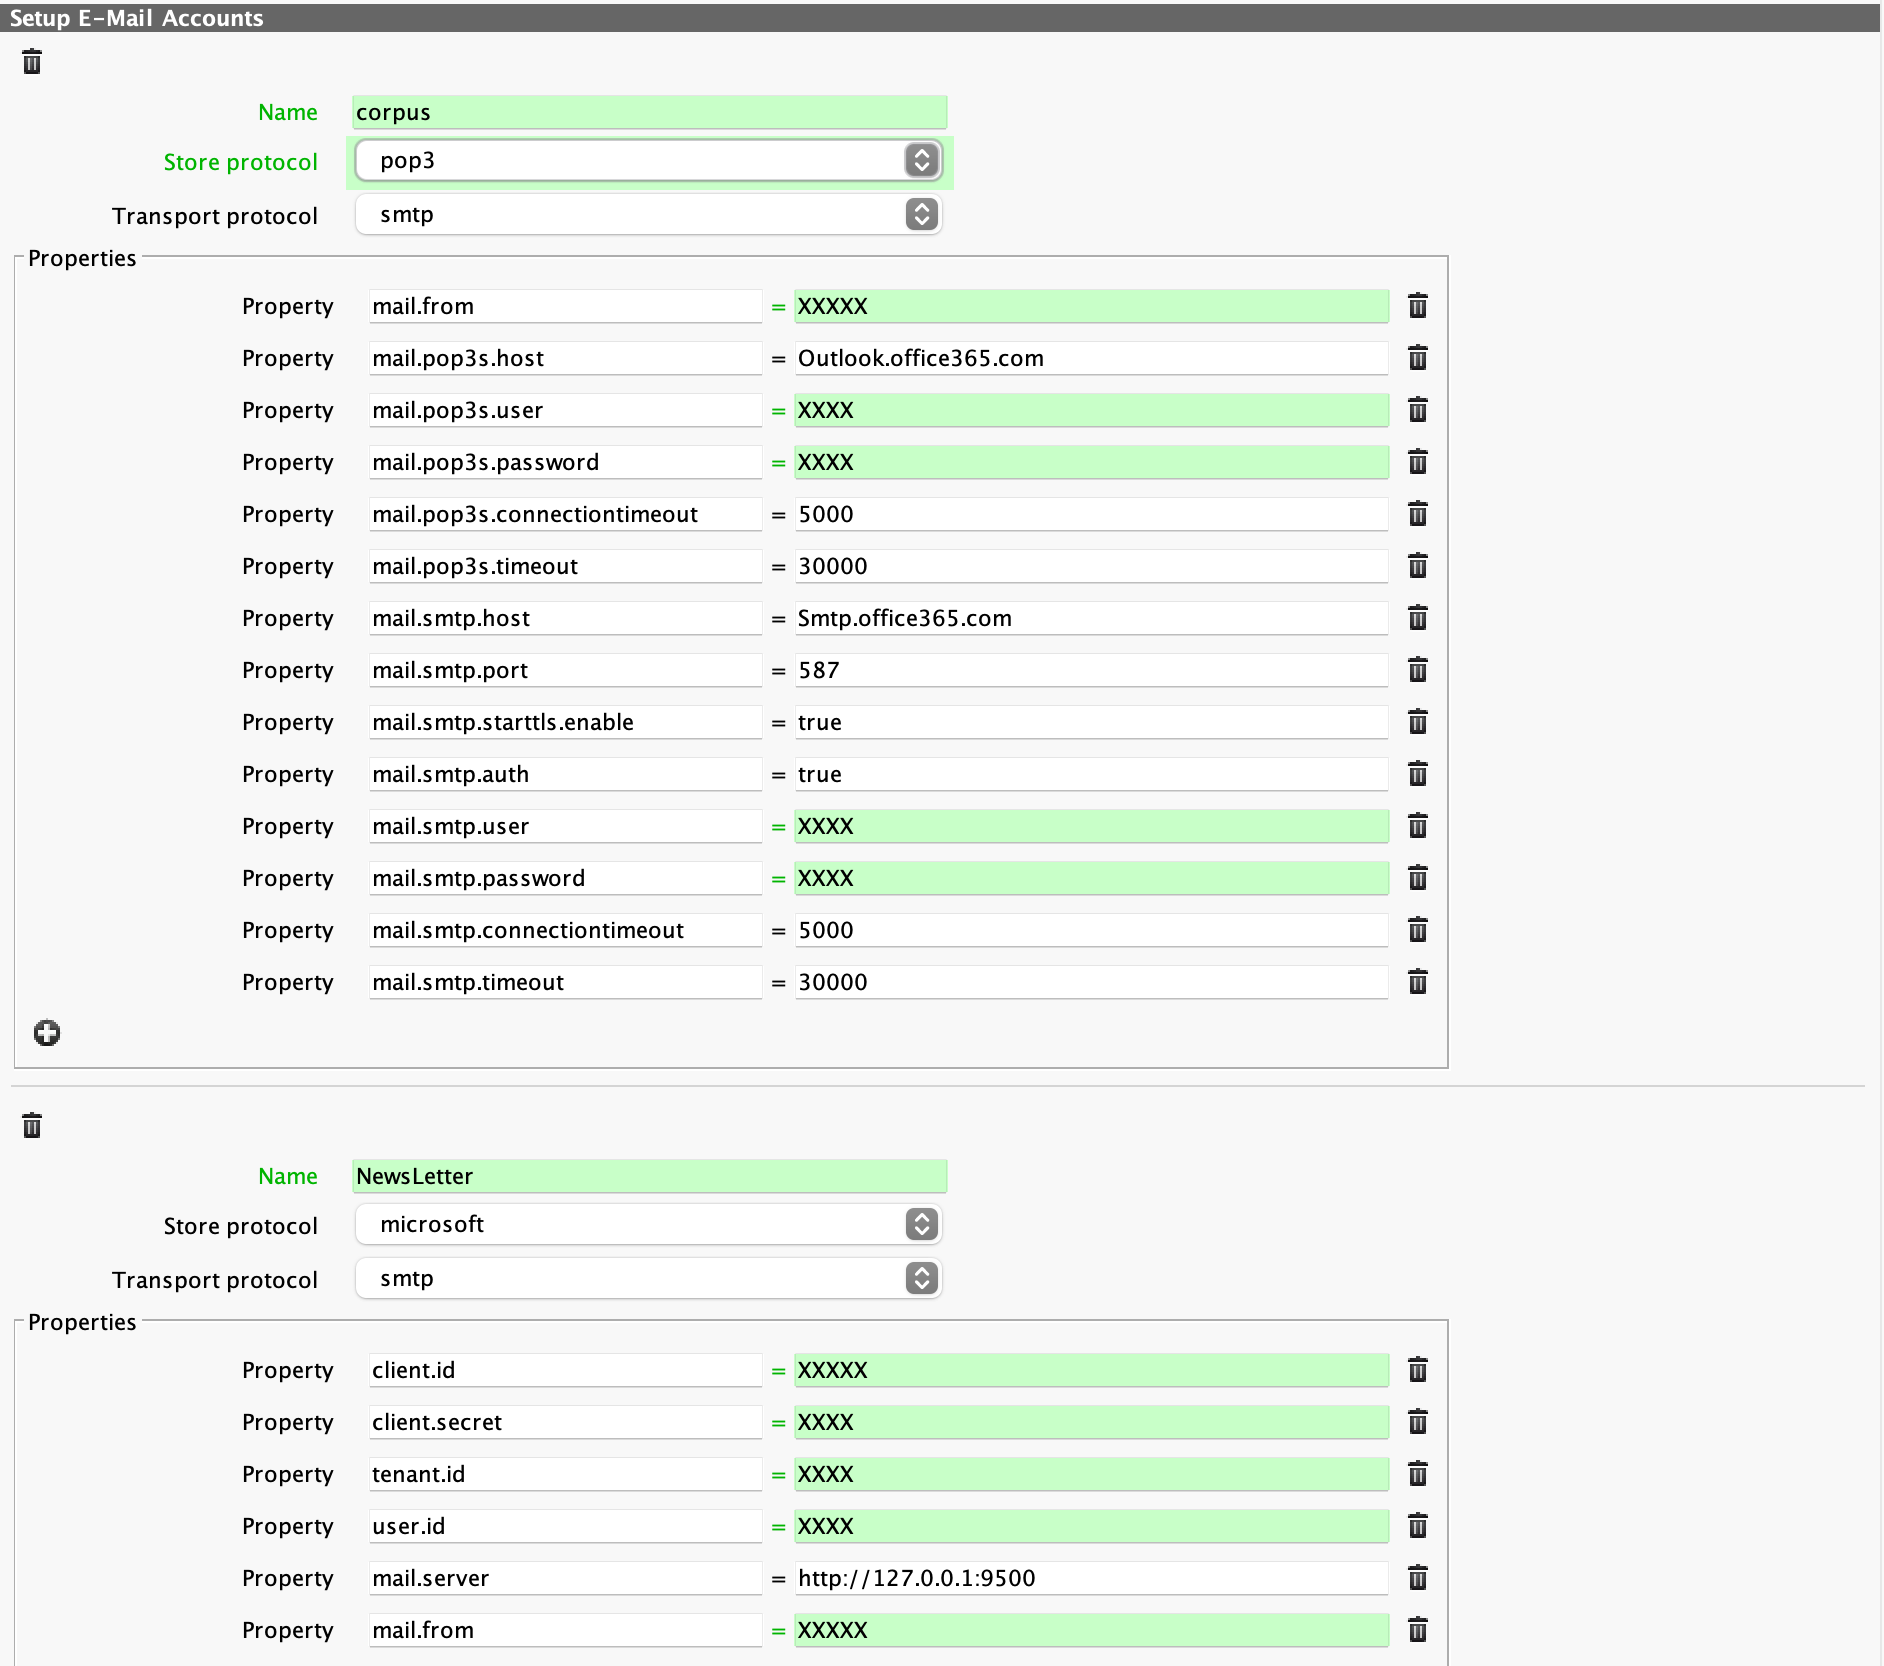This screenshot has height=1666, width=1884.
Task: Remove the mail.smtp.auth property
Action: coord(1417,773)
